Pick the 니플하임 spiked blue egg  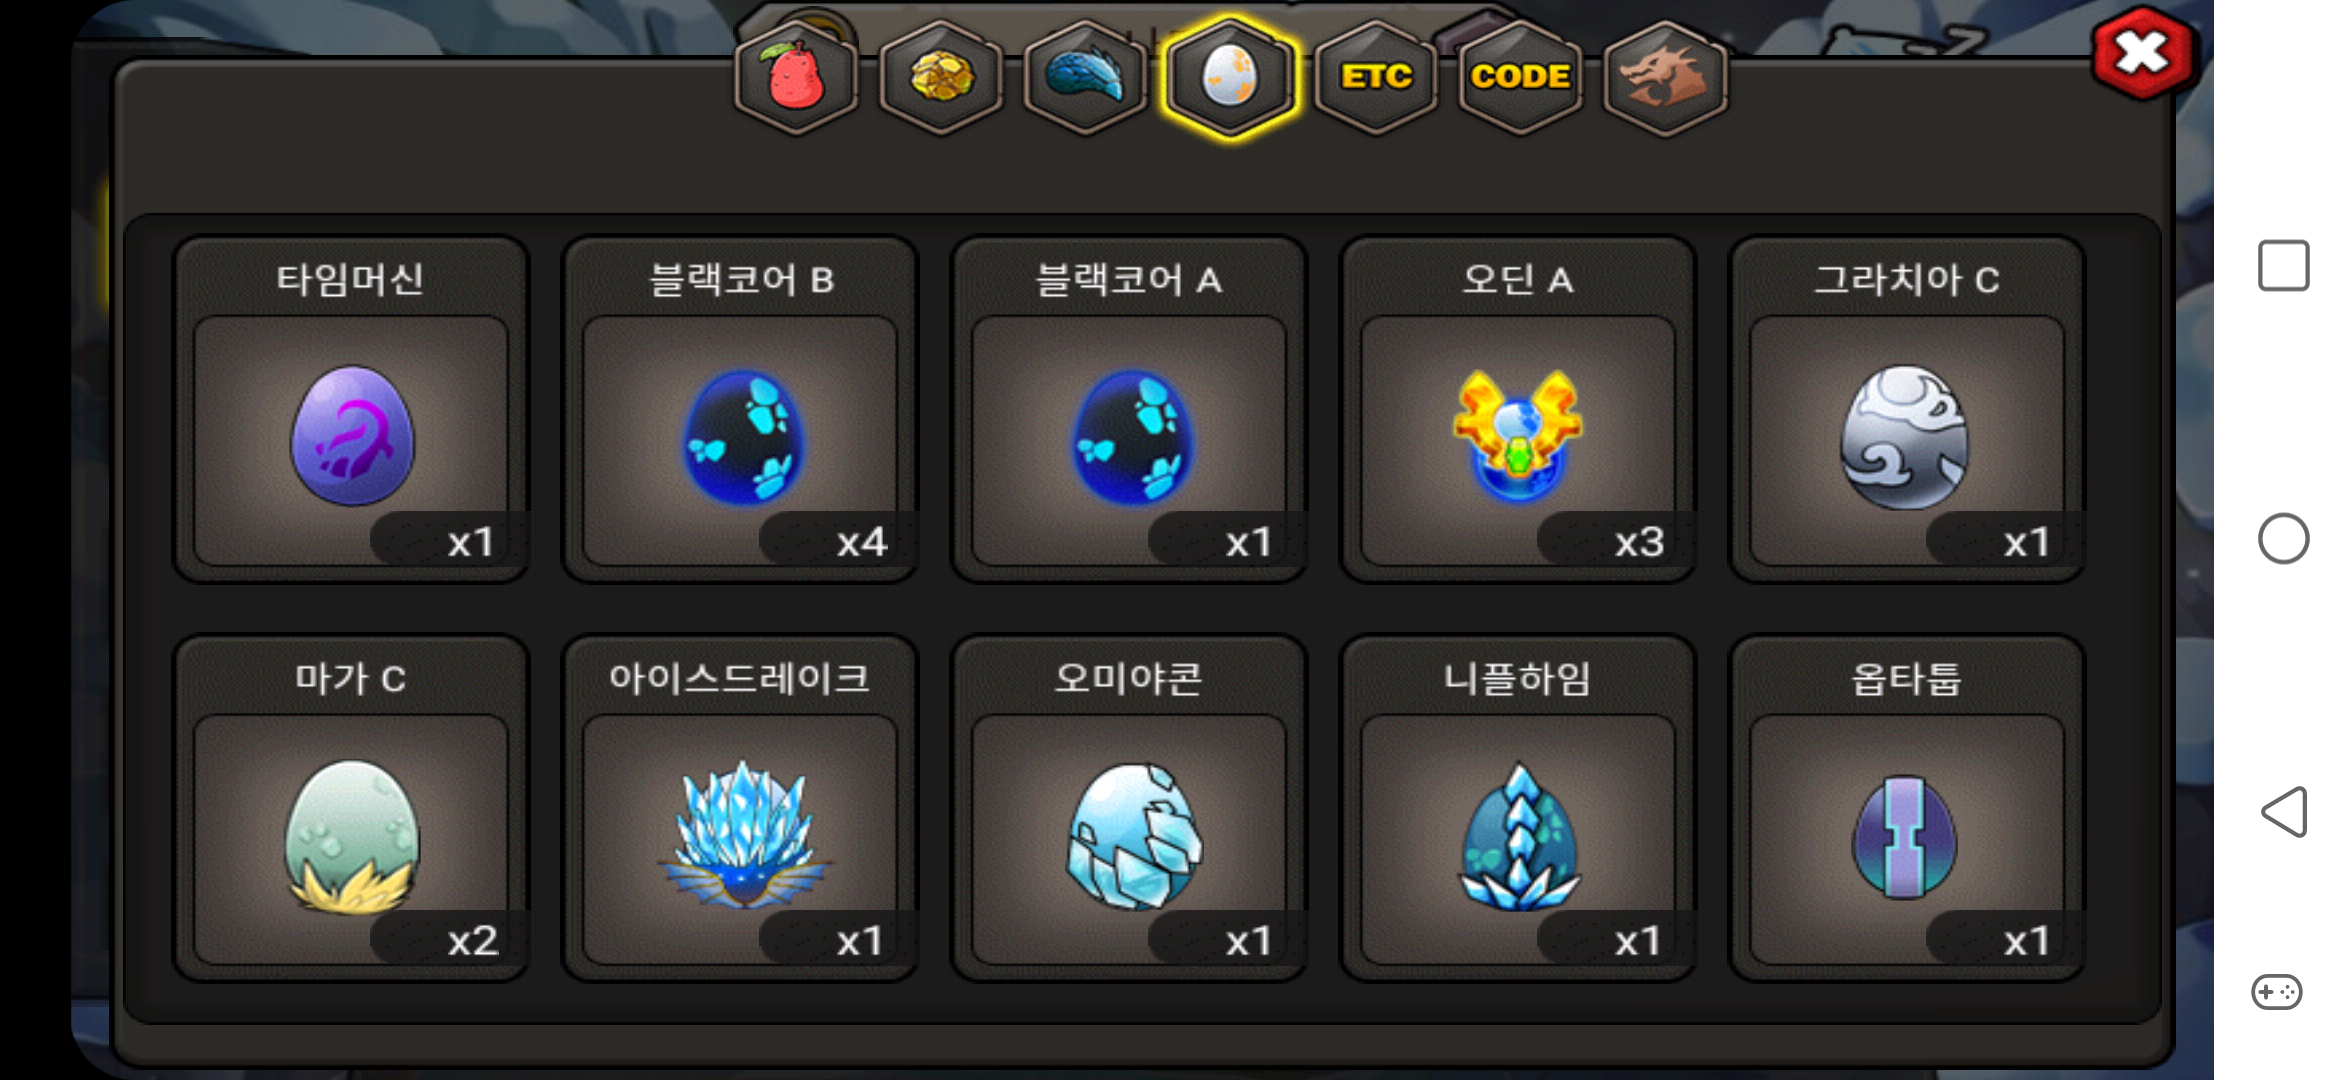click(1518, 808)
